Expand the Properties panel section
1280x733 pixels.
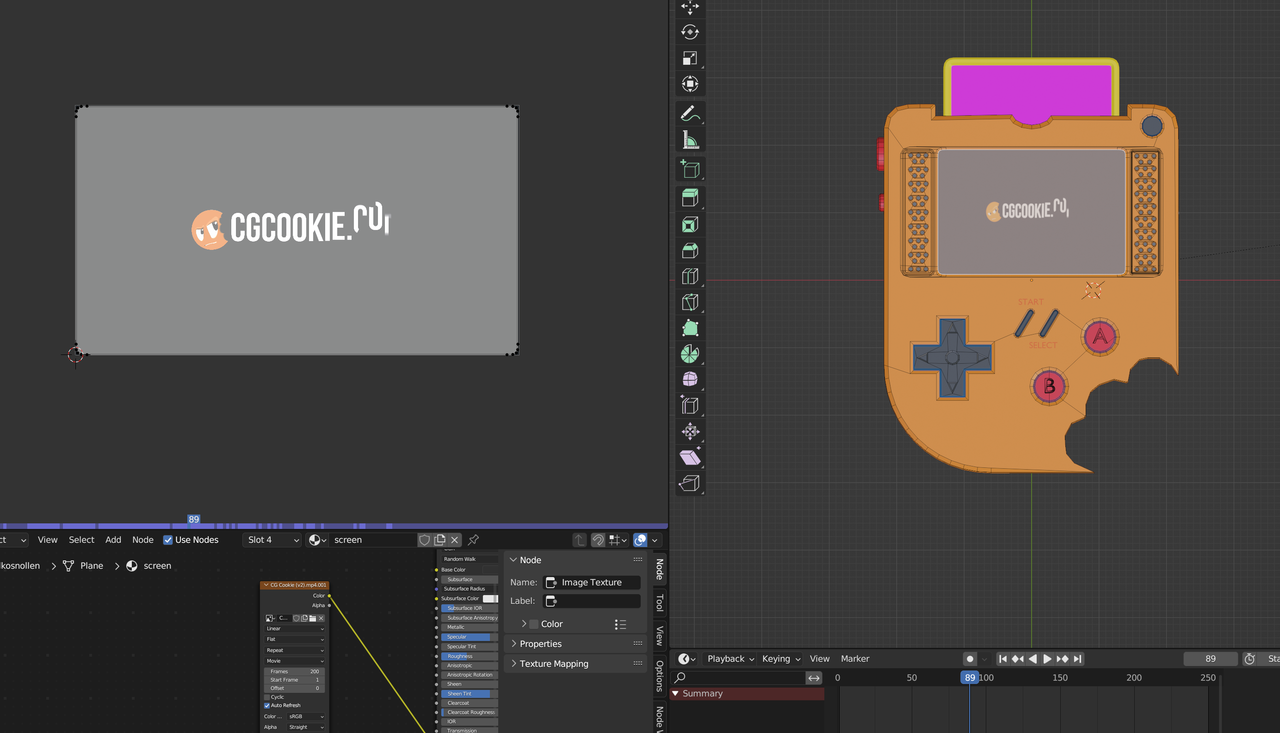[x=540, y=644]
